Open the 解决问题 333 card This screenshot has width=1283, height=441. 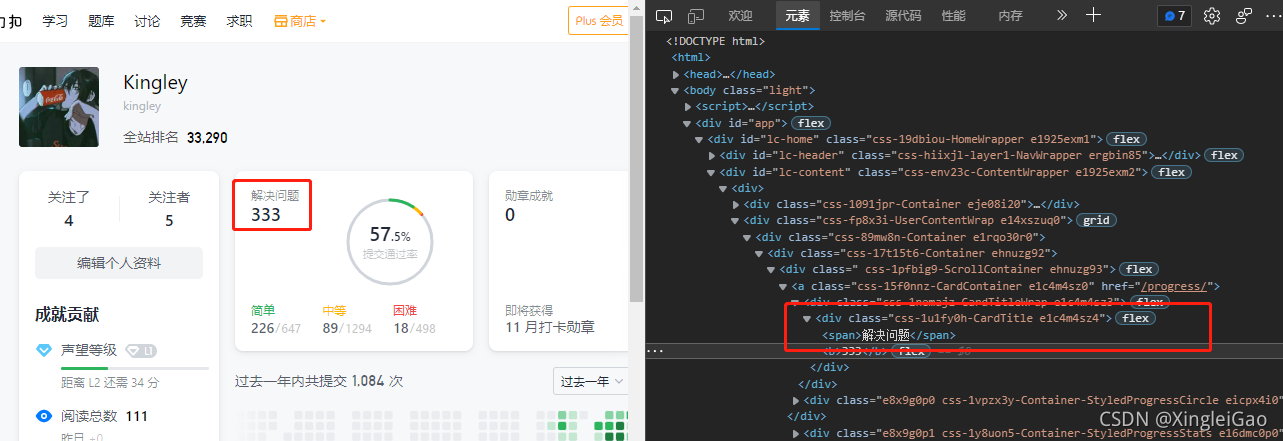273,205
